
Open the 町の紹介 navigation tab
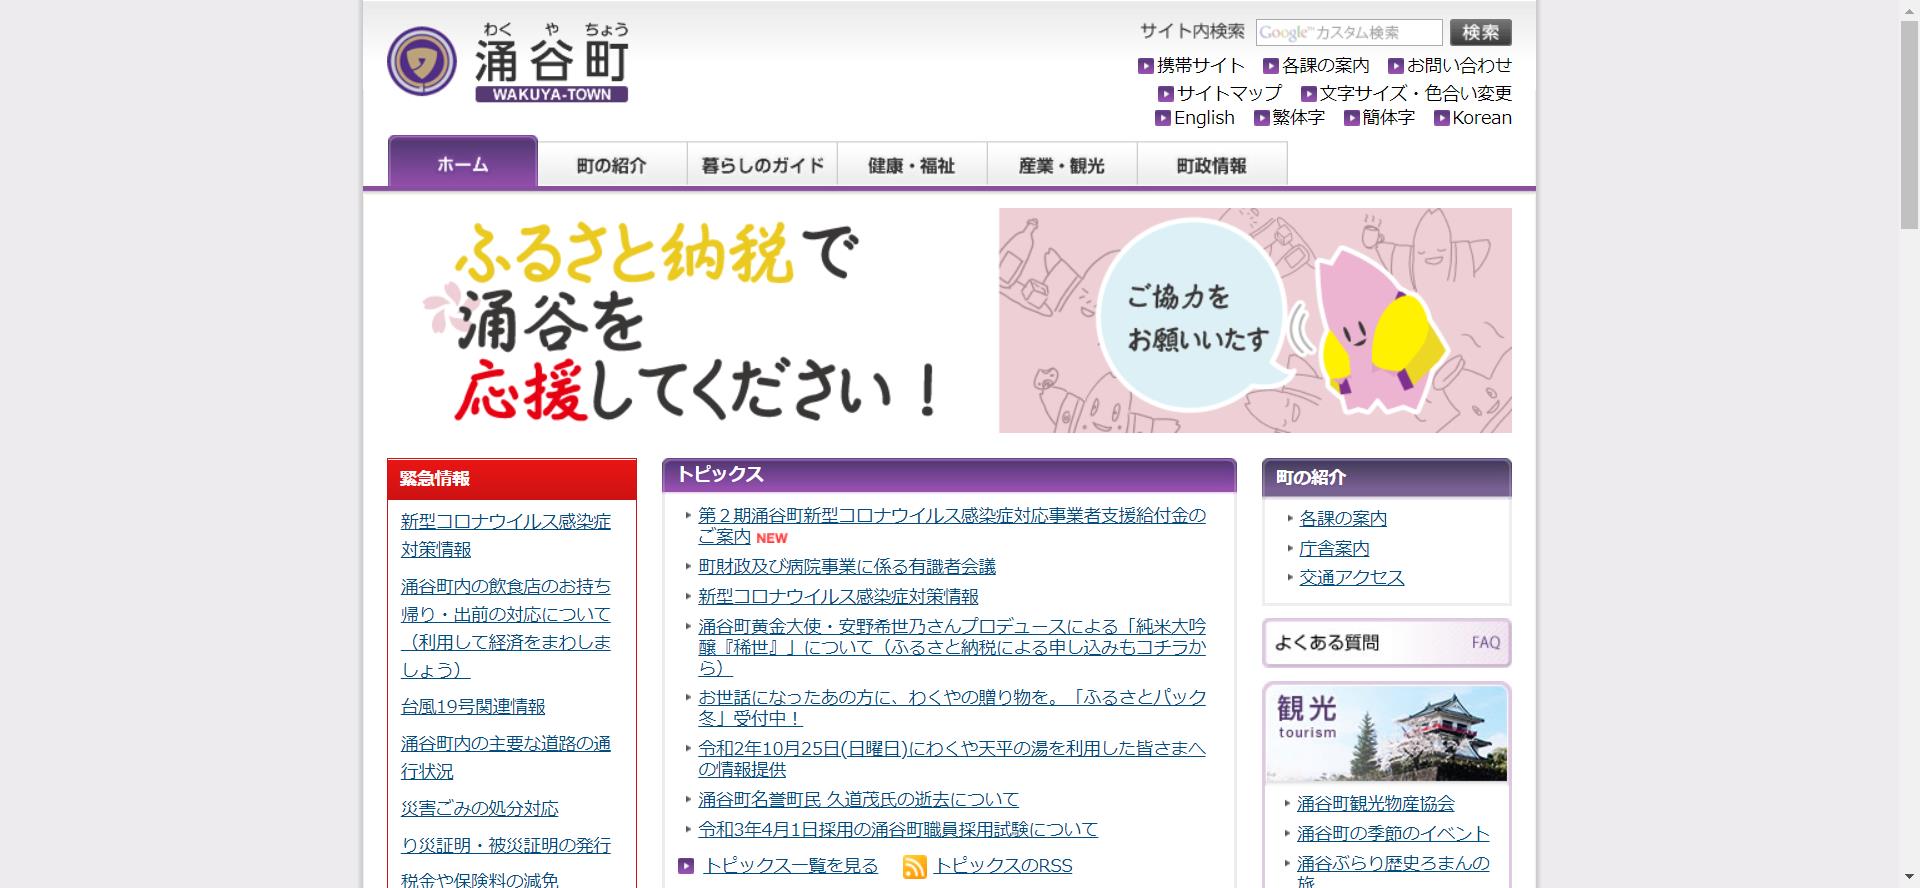click(612, 165)
